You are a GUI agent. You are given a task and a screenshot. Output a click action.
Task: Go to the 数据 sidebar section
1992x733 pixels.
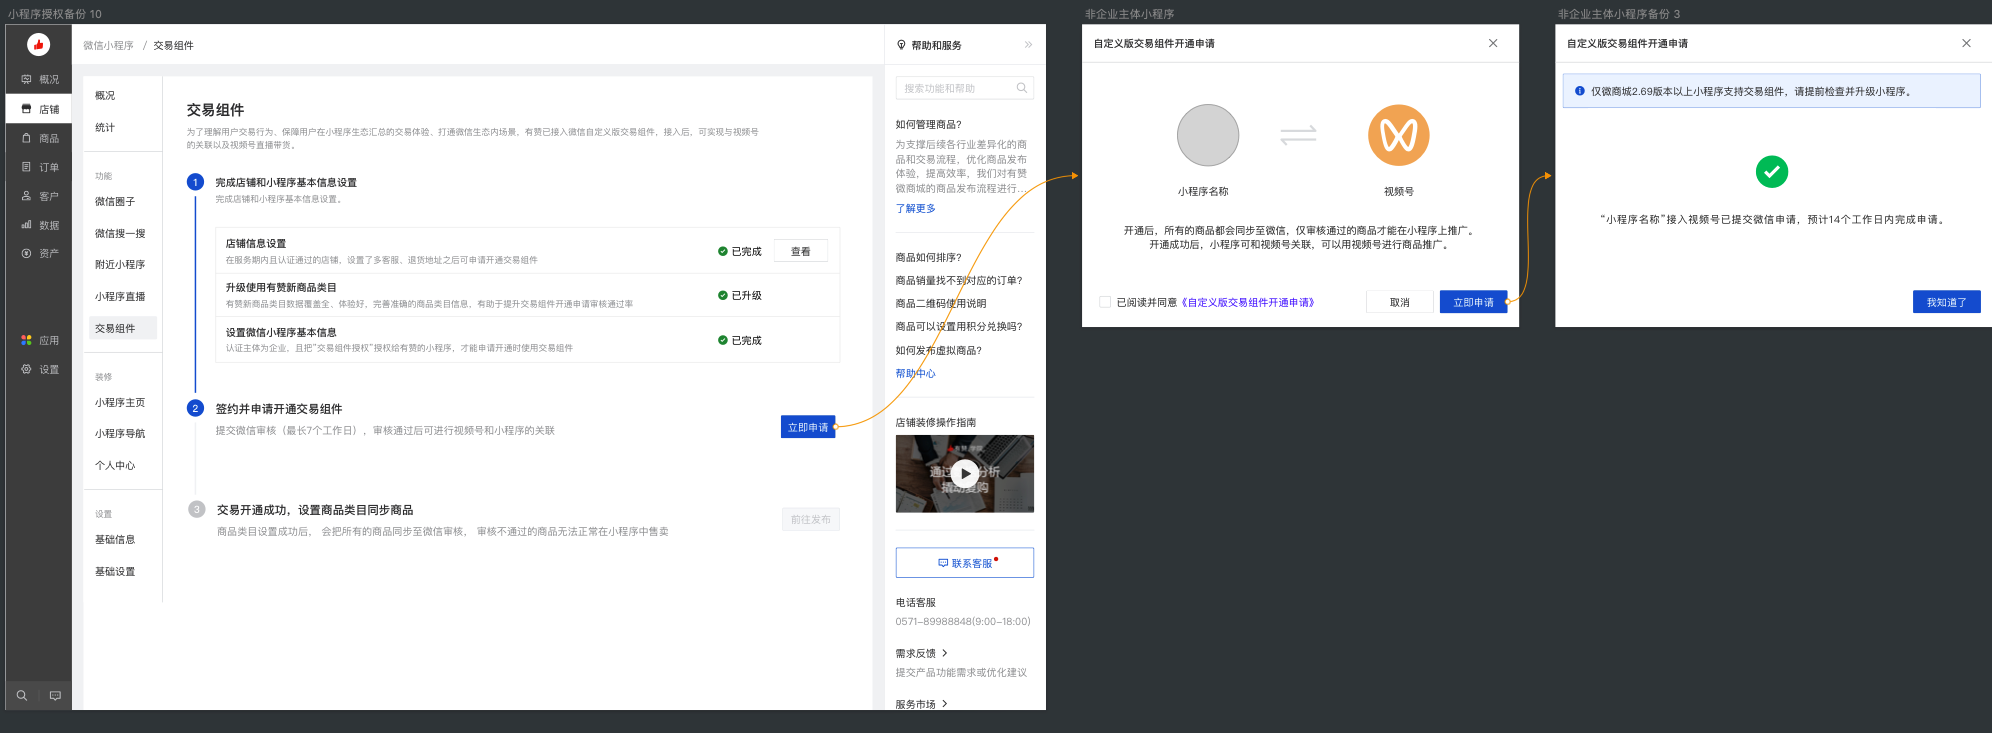pyautogui.click(x=39, y=225)
